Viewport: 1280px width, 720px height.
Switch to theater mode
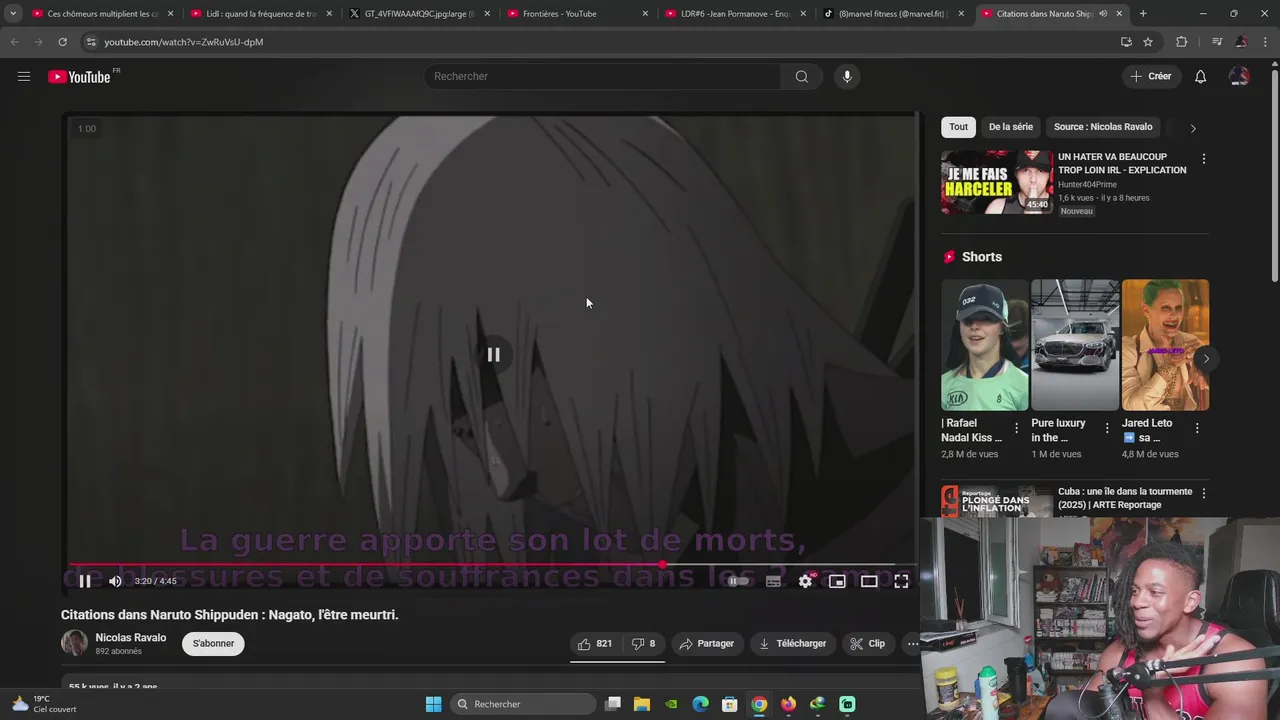tap(869, 581)
